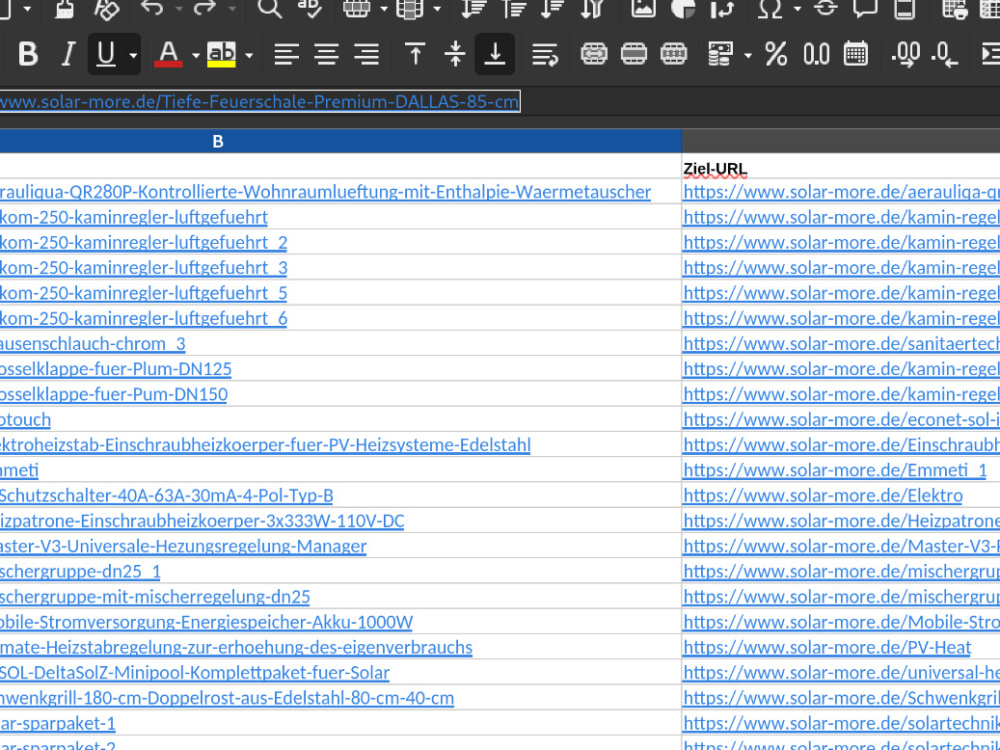Redo the last undone action
Viewport: 1000px width, 750px height.
[205, 9]
